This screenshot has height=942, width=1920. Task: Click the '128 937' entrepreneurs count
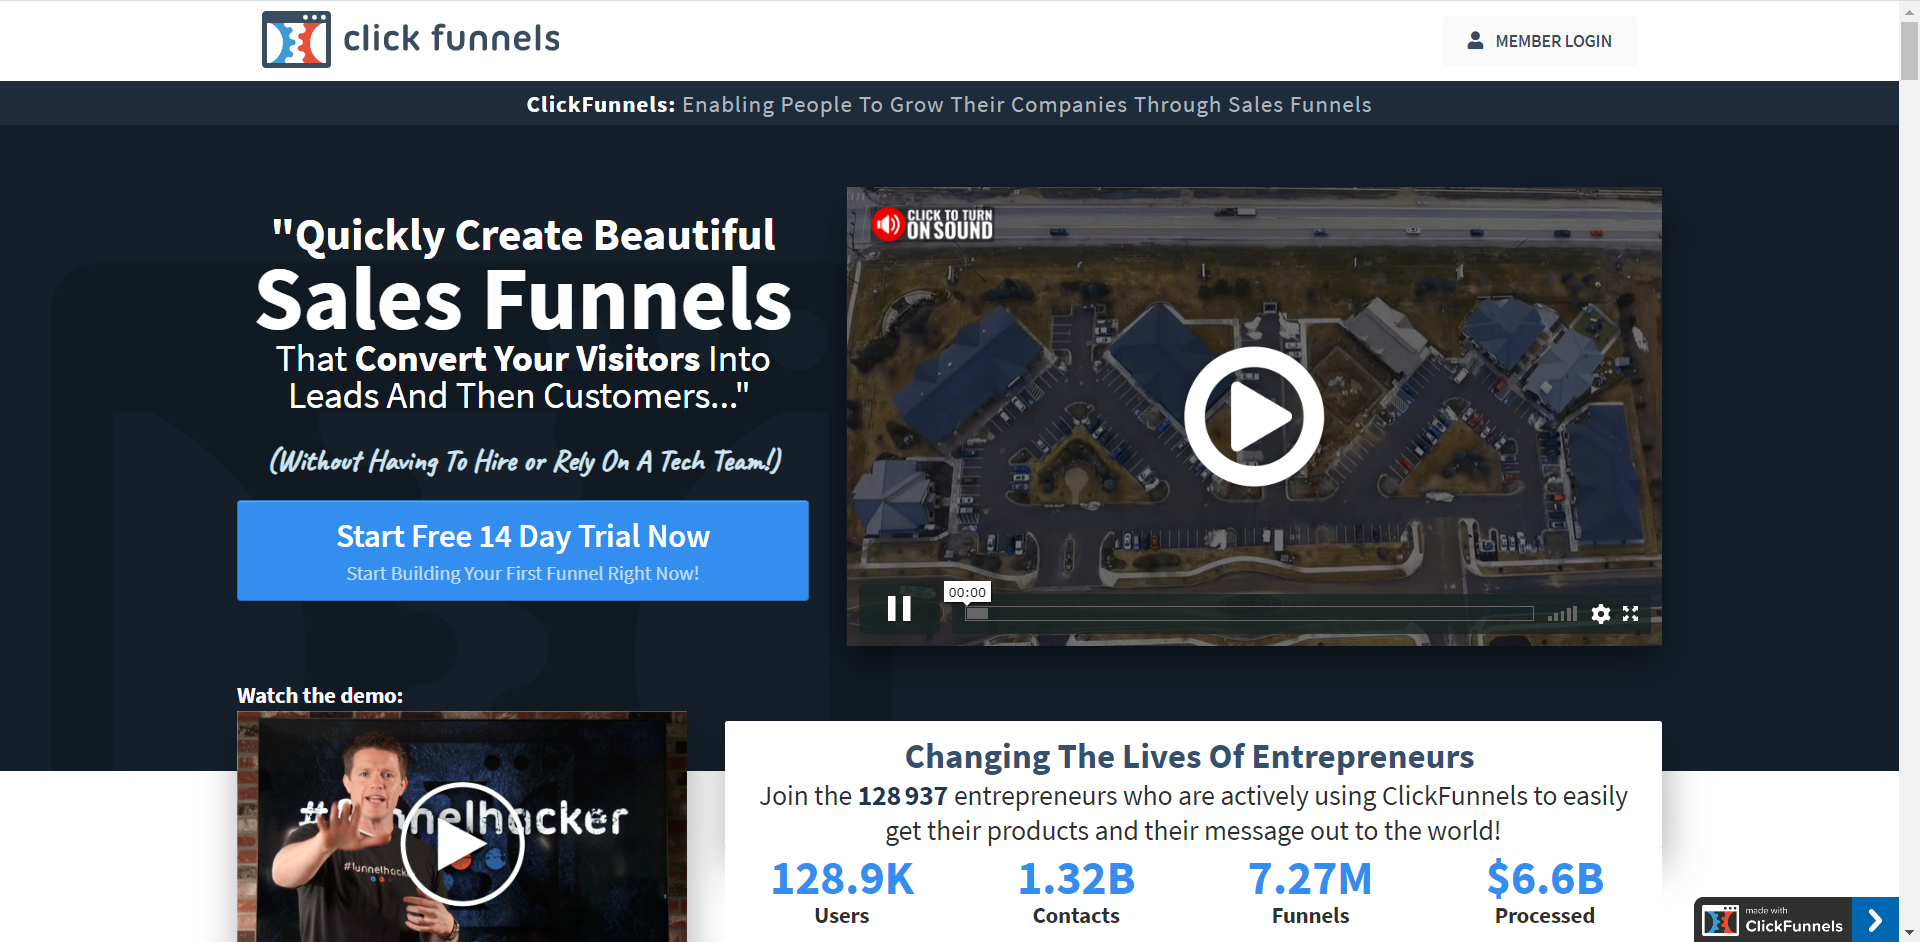[902, 796]
